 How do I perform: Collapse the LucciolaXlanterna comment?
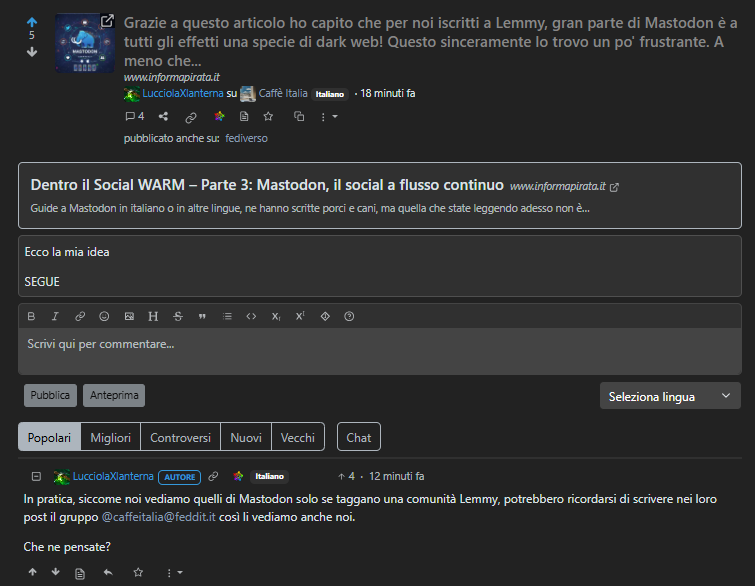click(x=36, y=477)
